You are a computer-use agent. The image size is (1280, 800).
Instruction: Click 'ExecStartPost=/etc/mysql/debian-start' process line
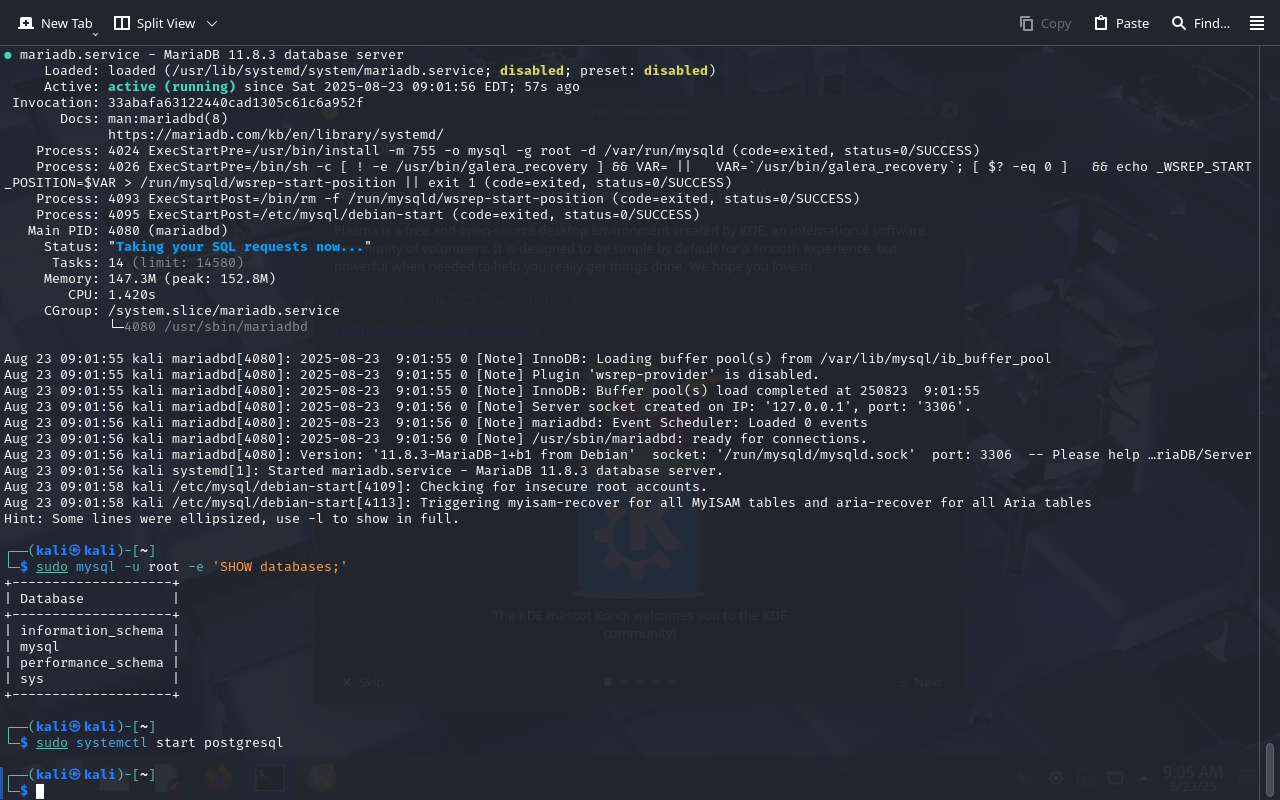click(368, 215)
